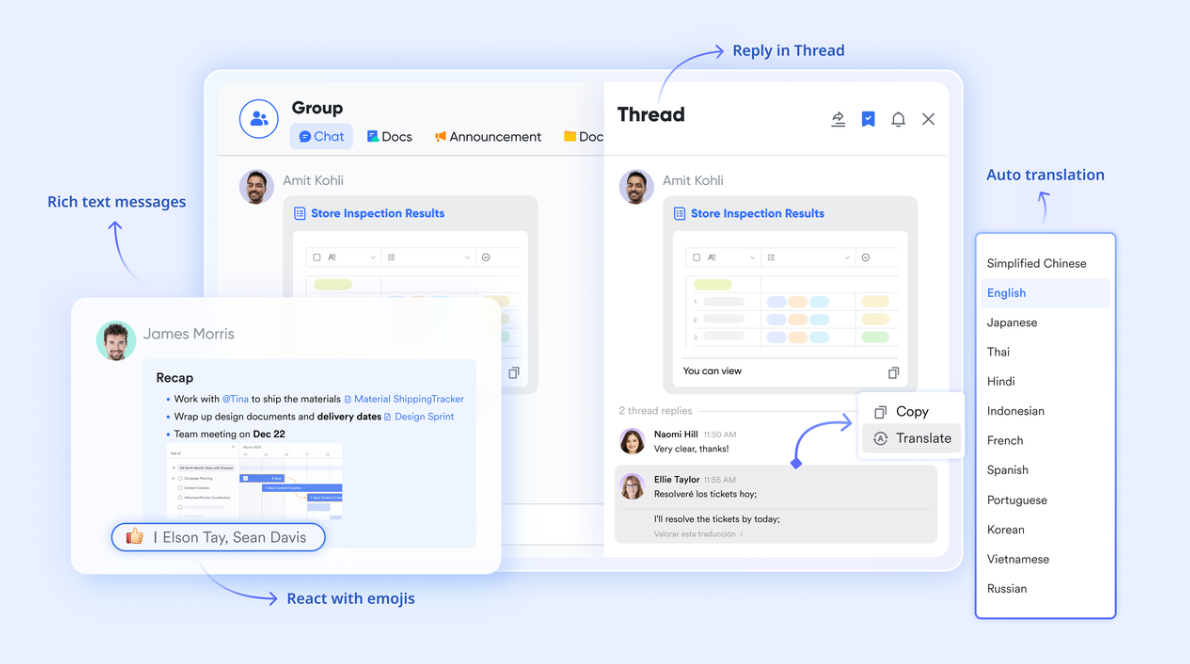Choose Copy from the context menu

pos(911,411)
